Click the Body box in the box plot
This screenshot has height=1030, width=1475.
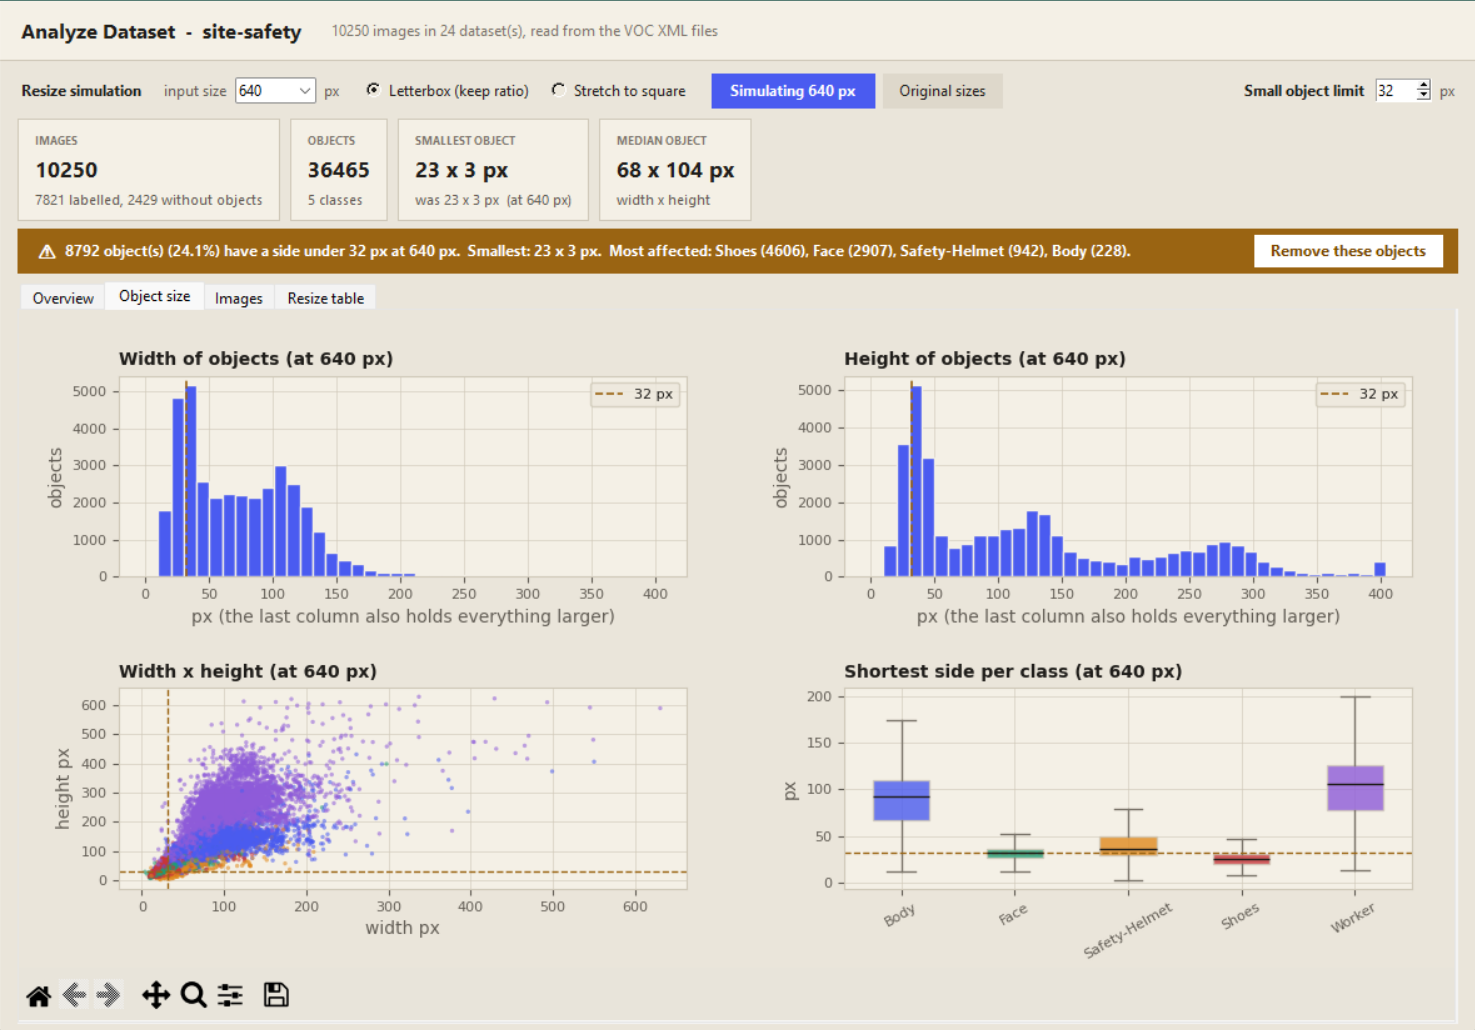pos(902,800)
